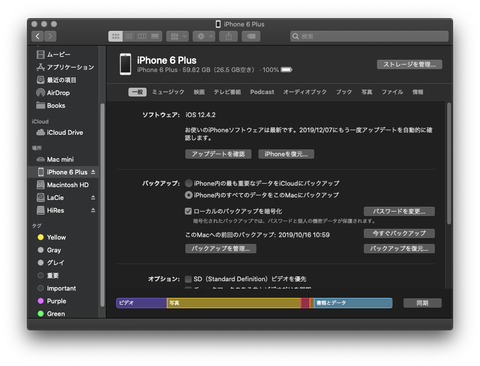Switch to icon view in toolbar
Screen dimensions: 480x366
(x=116, y=36)
